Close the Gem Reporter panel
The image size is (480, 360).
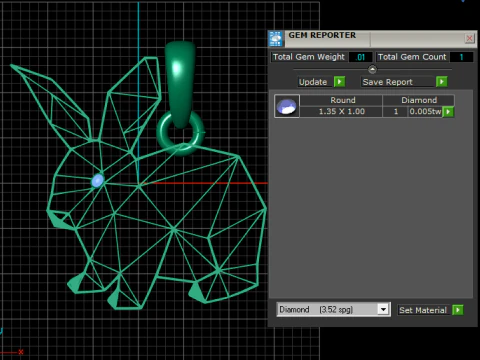[x=469, y=38]
